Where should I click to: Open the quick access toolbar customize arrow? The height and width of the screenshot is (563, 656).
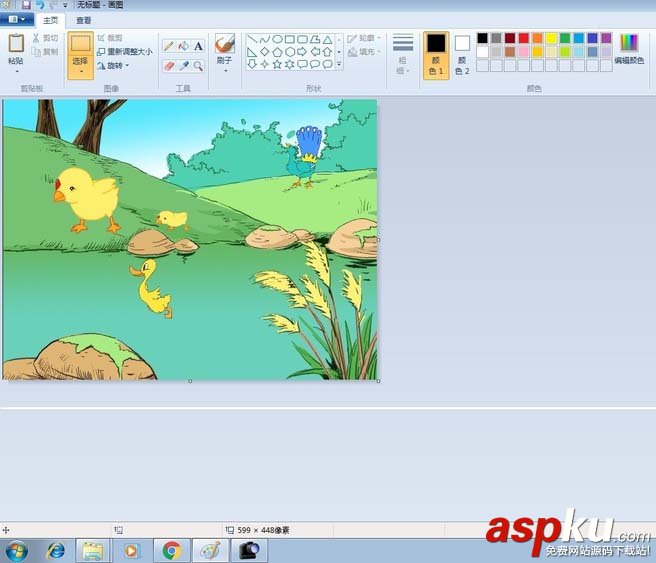pos(65,5)
